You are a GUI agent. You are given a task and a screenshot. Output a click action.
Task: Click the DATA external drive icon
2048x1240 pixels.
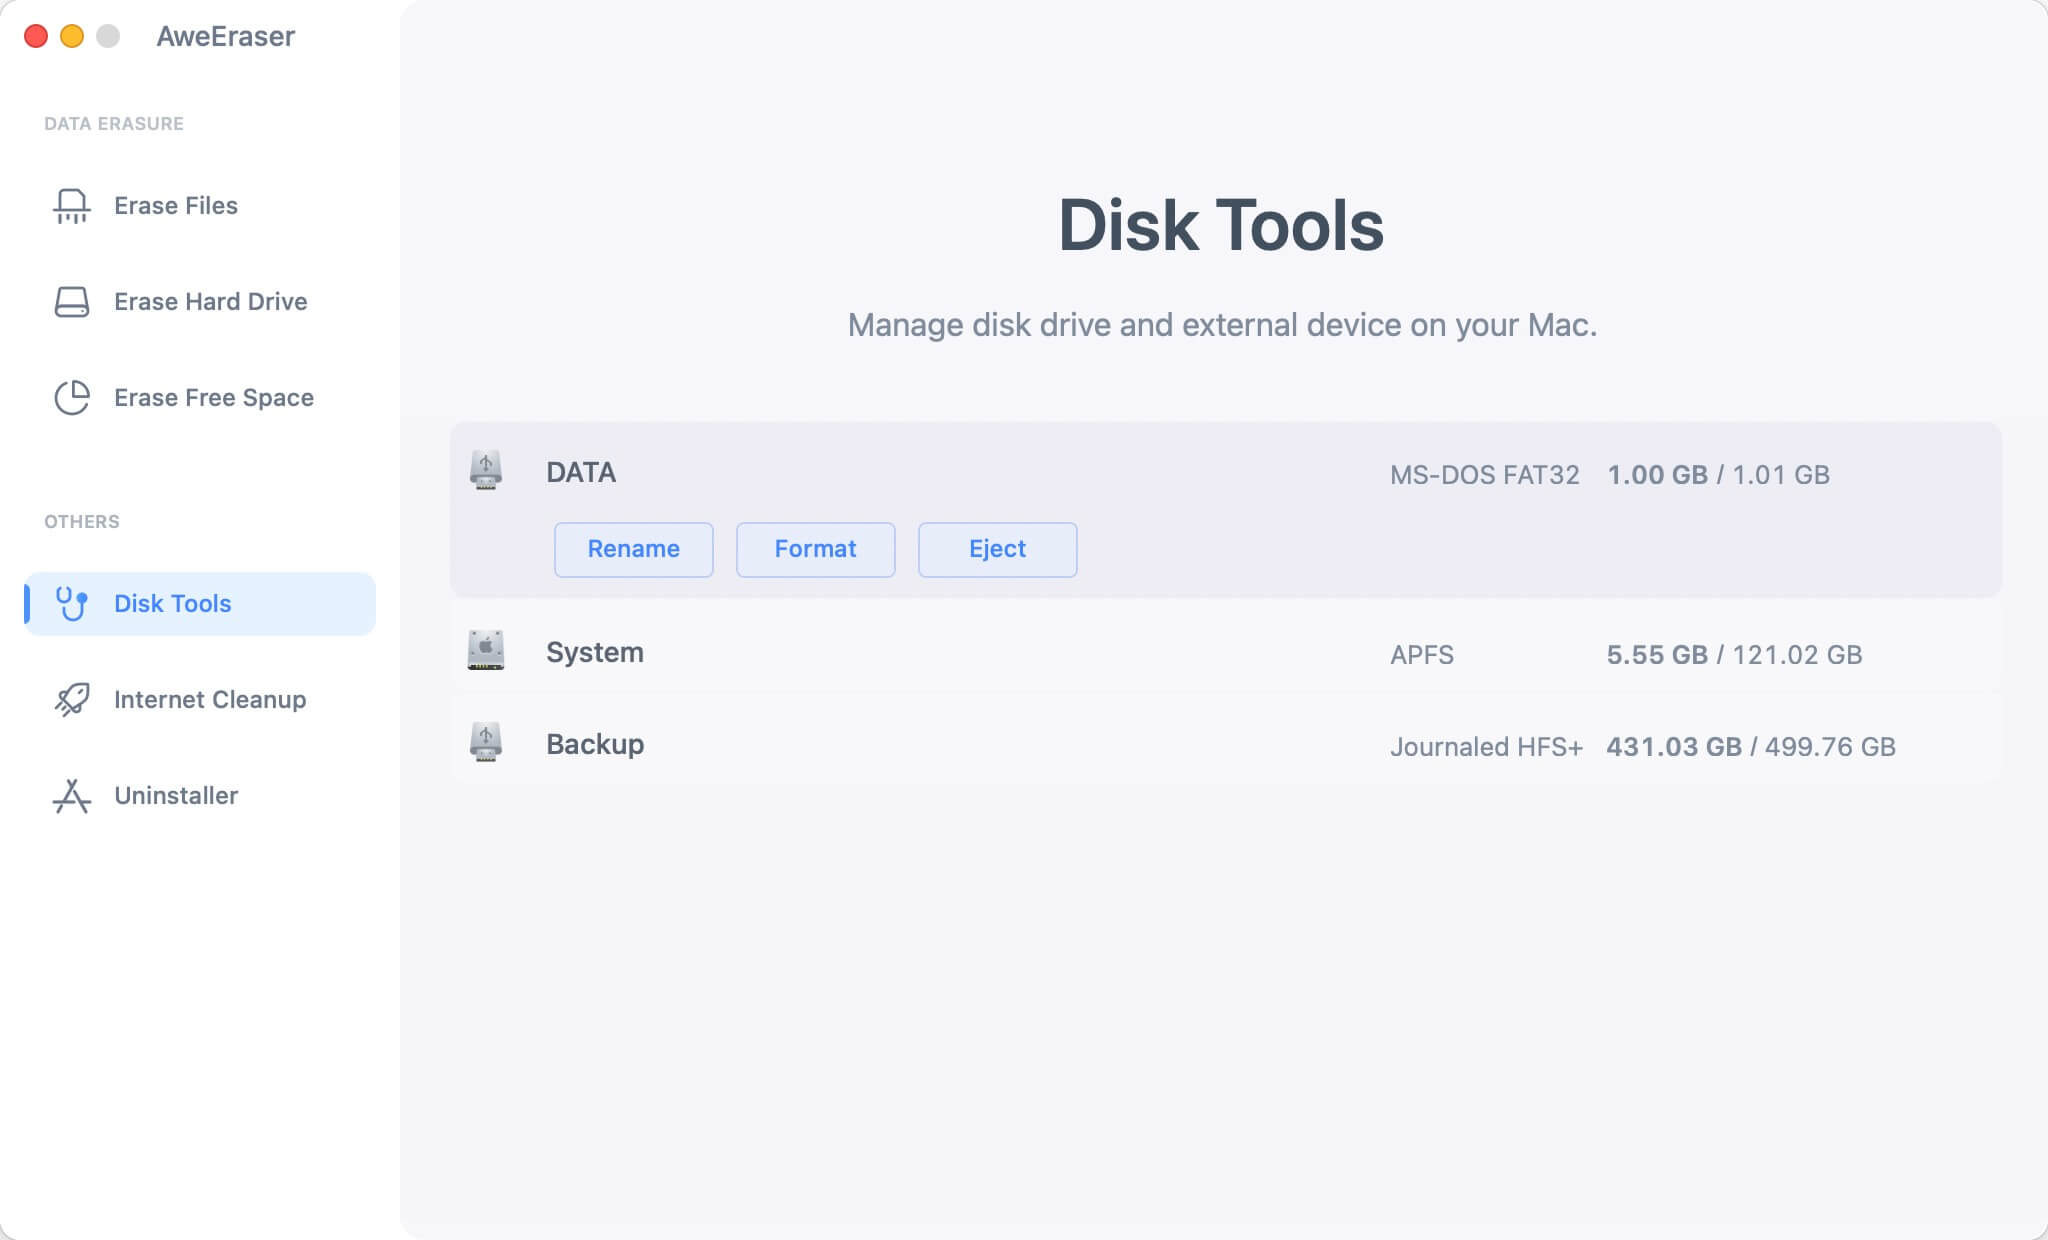pos(486,470)
